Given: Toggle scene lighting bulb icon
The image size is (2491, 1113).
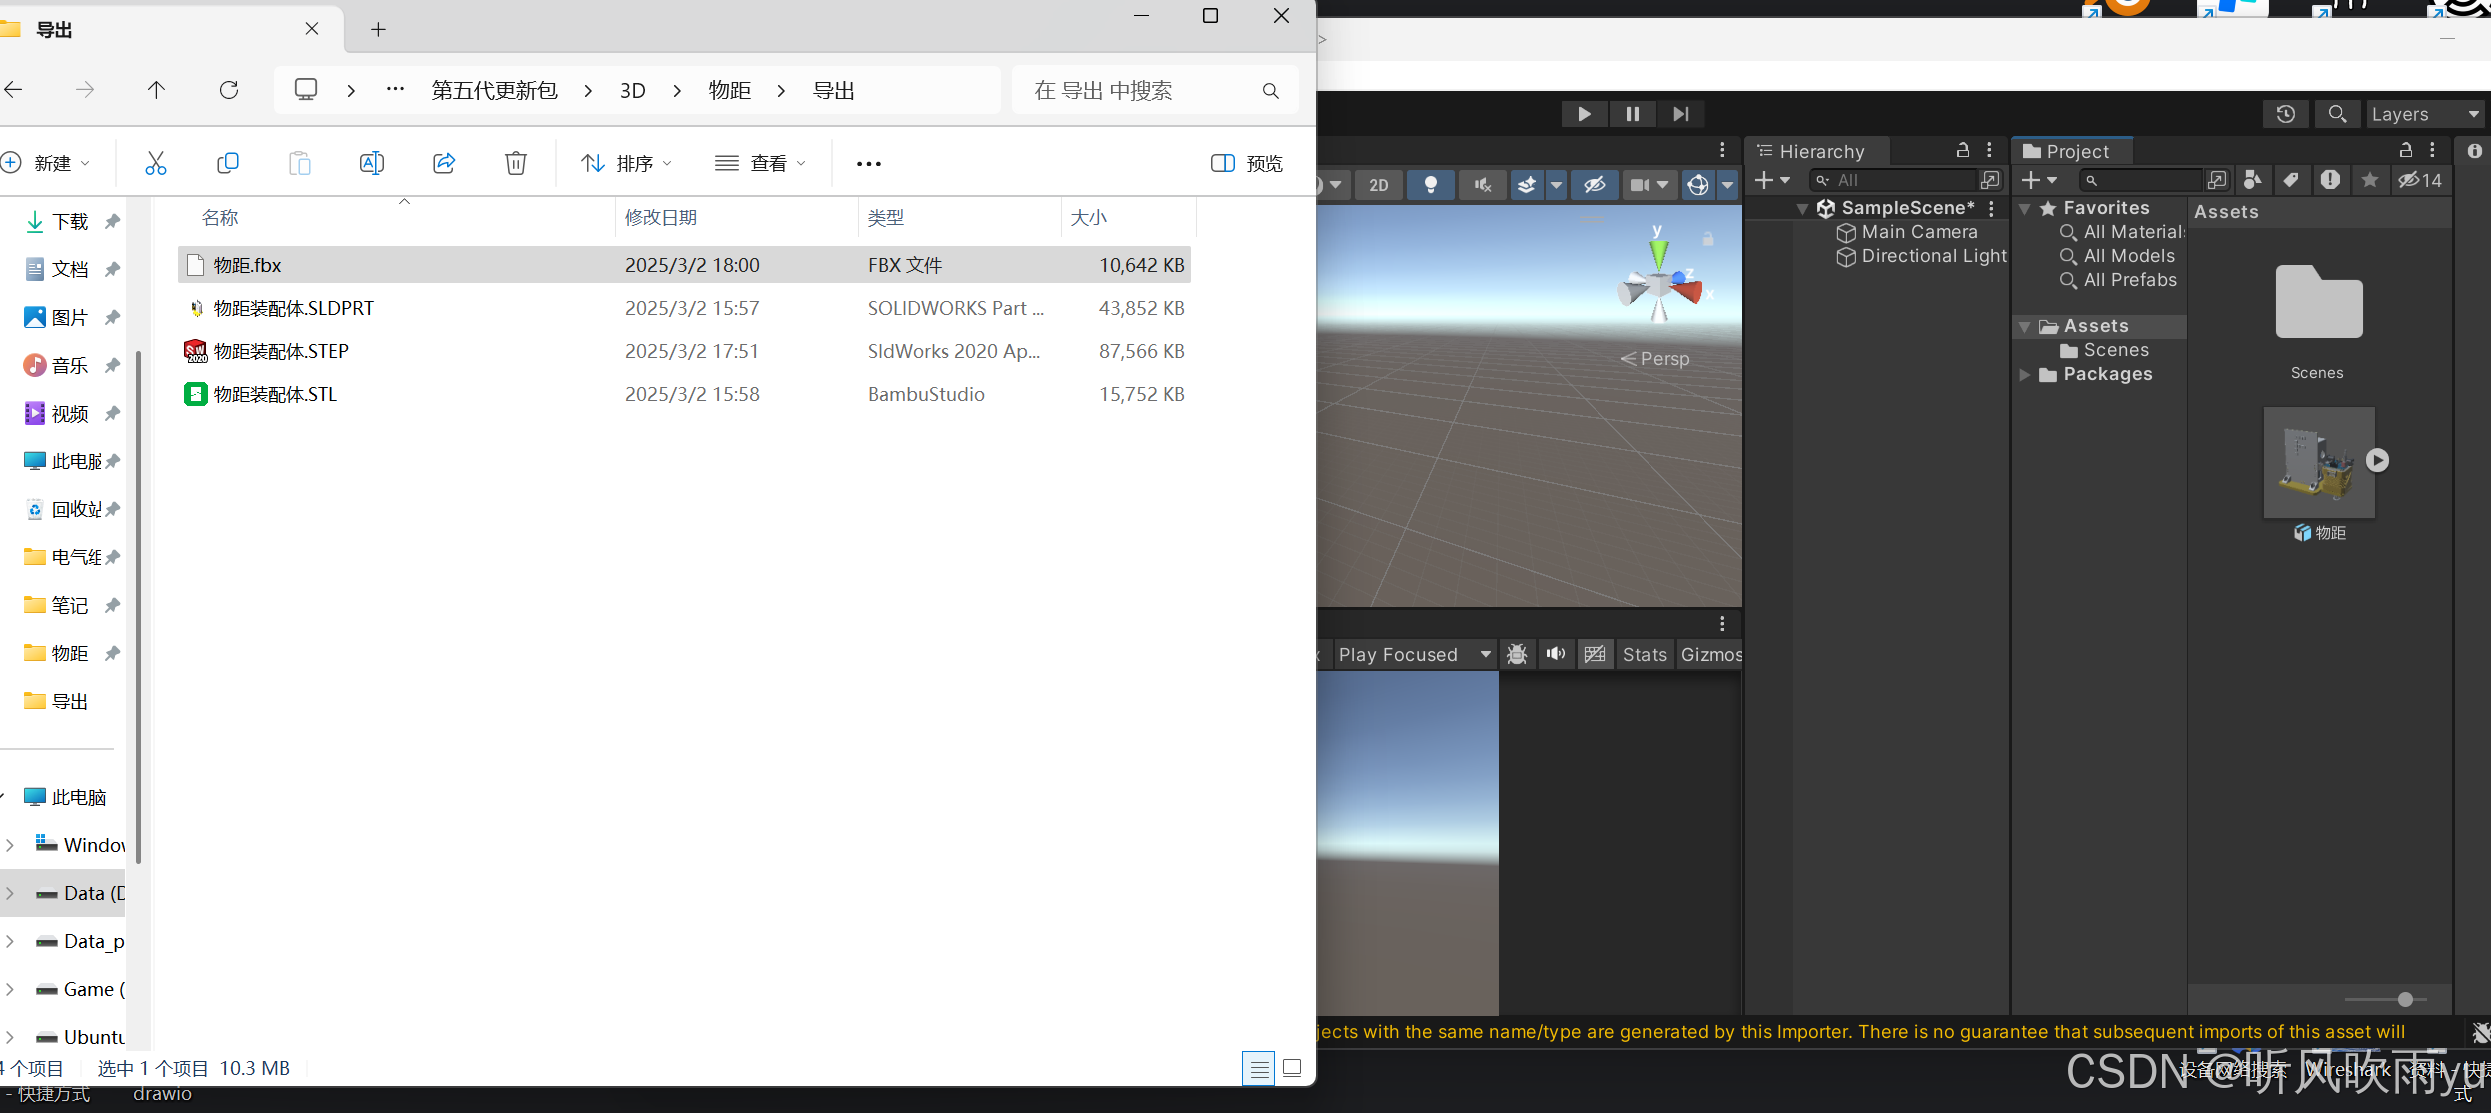Looking at the screenshot, I should [x=1431, y=184].
